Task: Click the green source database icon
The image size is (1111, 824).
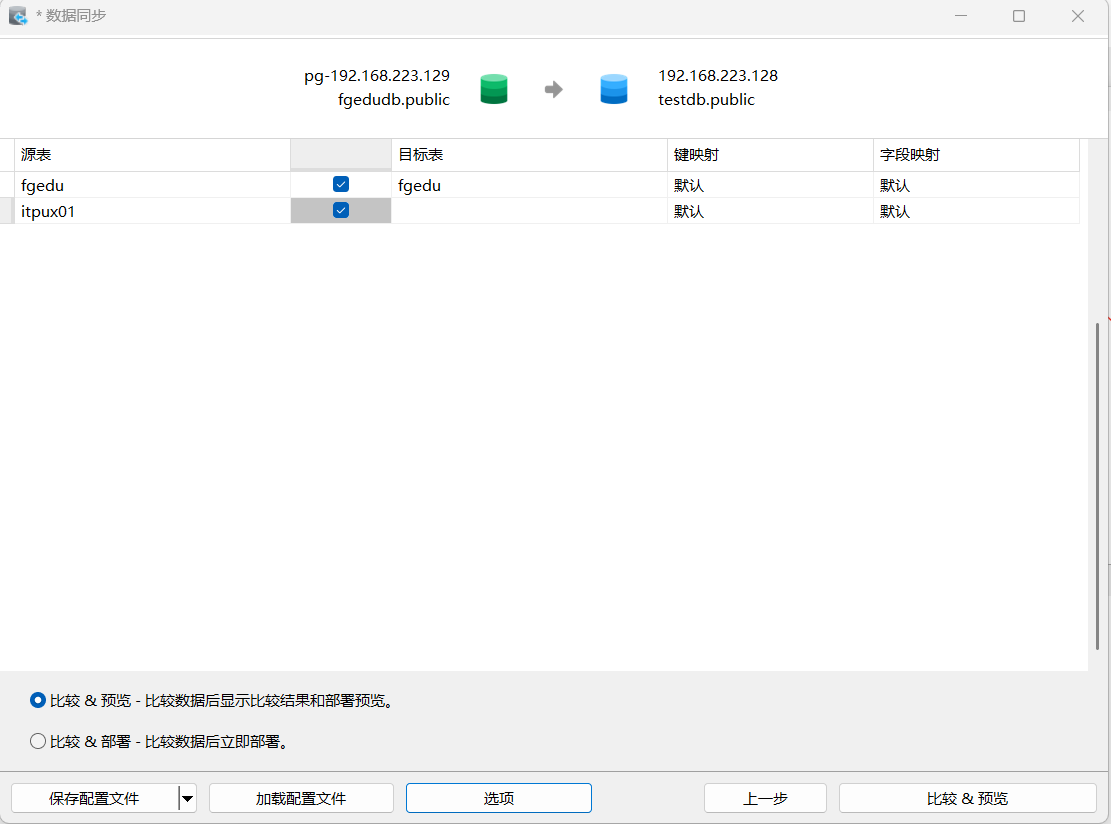Action: pos(494,89)
